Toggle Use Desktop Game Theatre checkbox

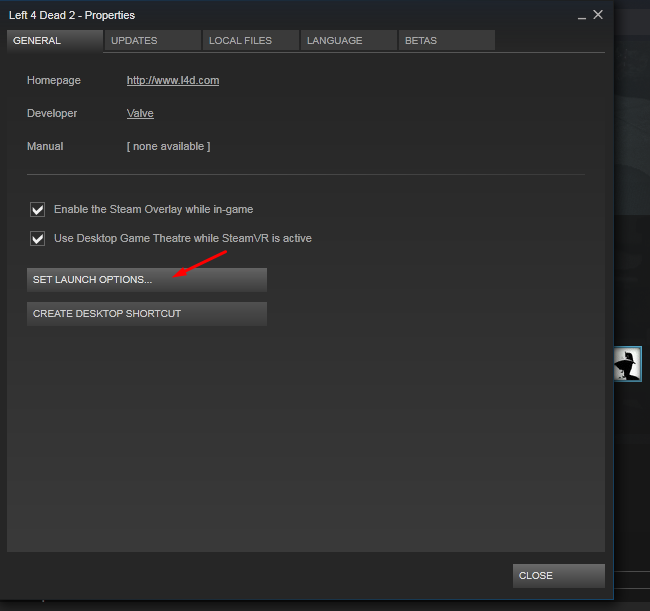click(37, 239)
